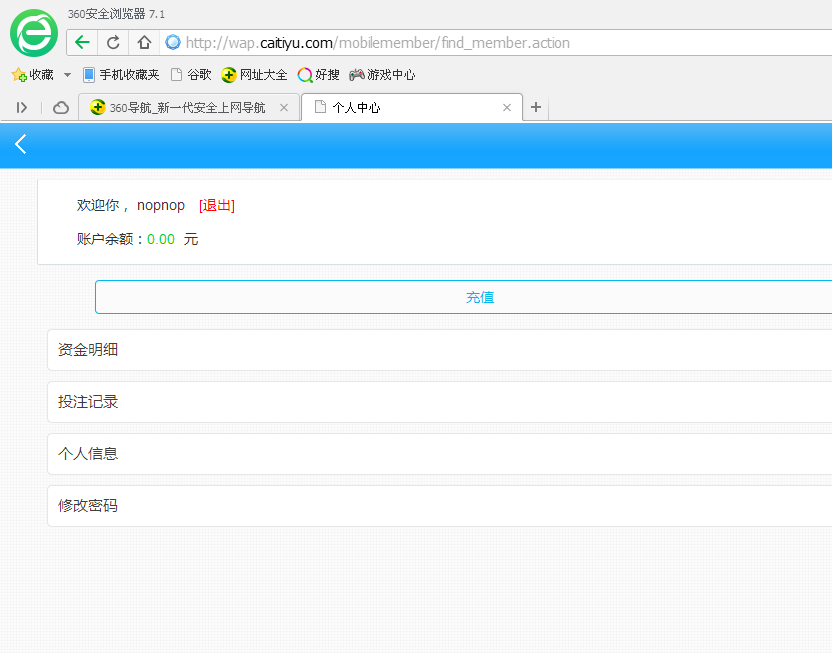Toggle the sidebar panel icon
This screenshot has width=832, height=653.
(x=22, y=108)
